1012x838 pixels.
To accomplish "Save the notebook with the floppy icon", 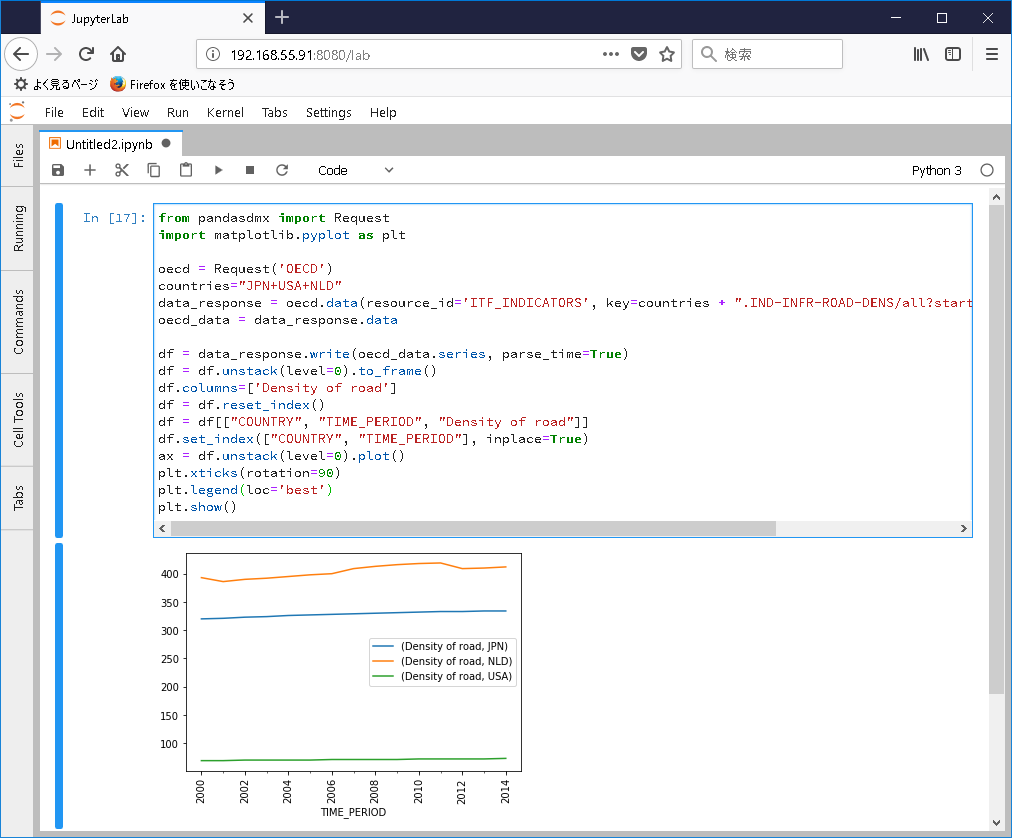I will (x=58, y=170).
